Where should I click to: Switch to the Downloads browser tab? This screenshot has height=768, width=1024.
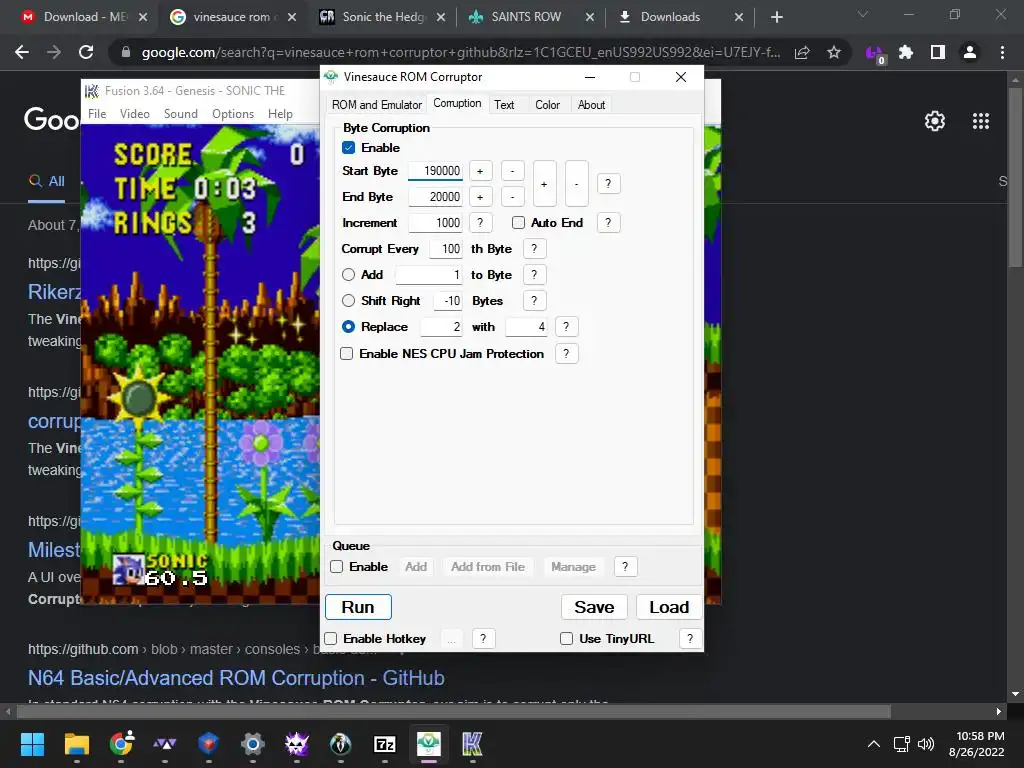coord(679,17)
